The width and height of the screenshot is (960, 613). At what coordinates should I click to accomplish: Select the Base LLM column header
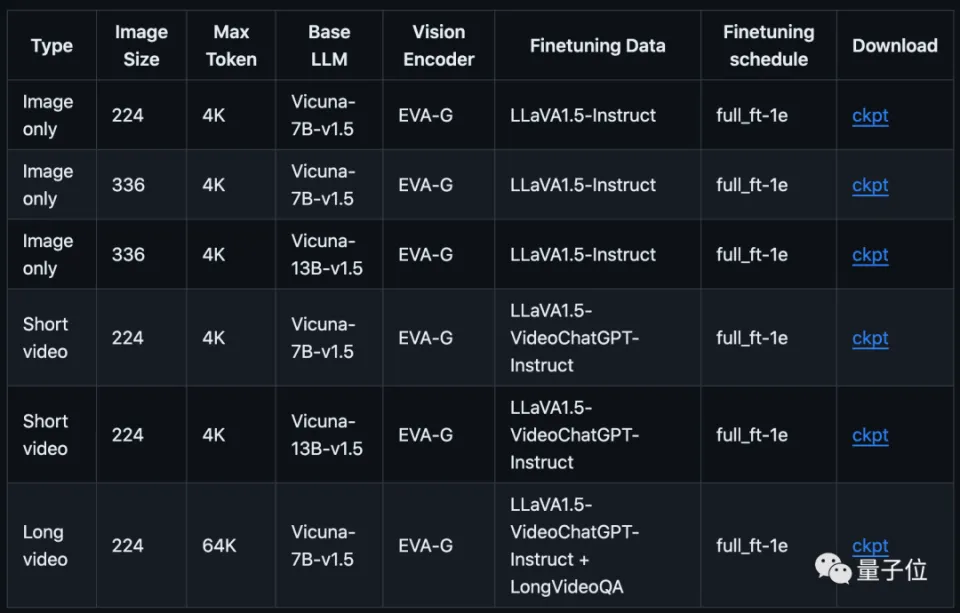(329, 45)
